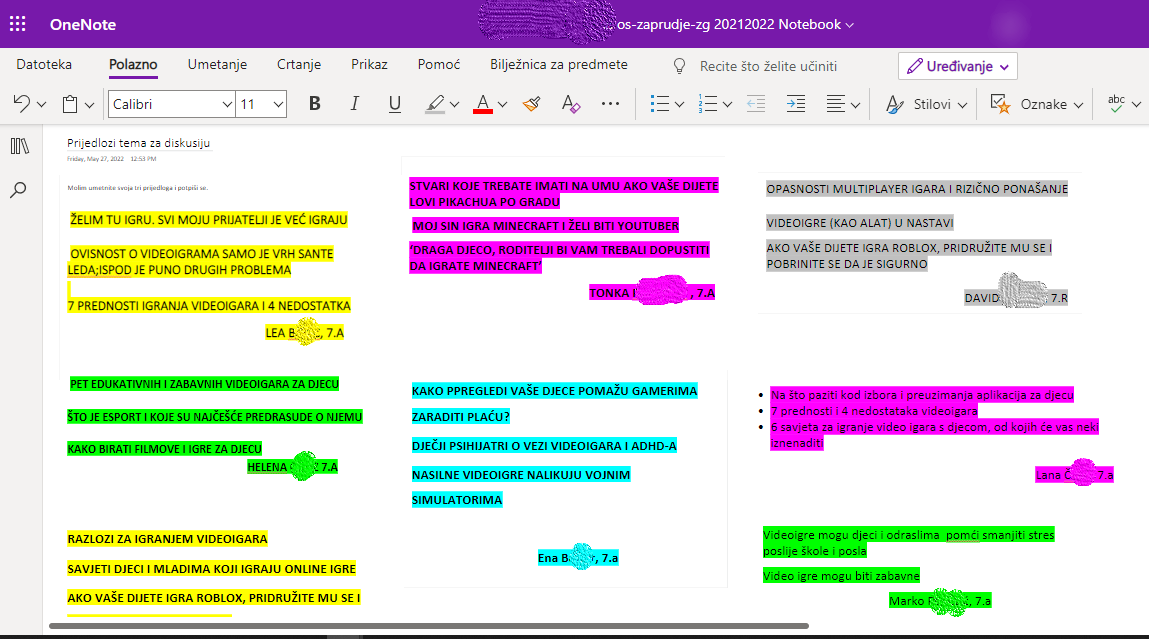Click the clipboard Paste icon
Screen dimensions: 1149x639
[70, 104]
